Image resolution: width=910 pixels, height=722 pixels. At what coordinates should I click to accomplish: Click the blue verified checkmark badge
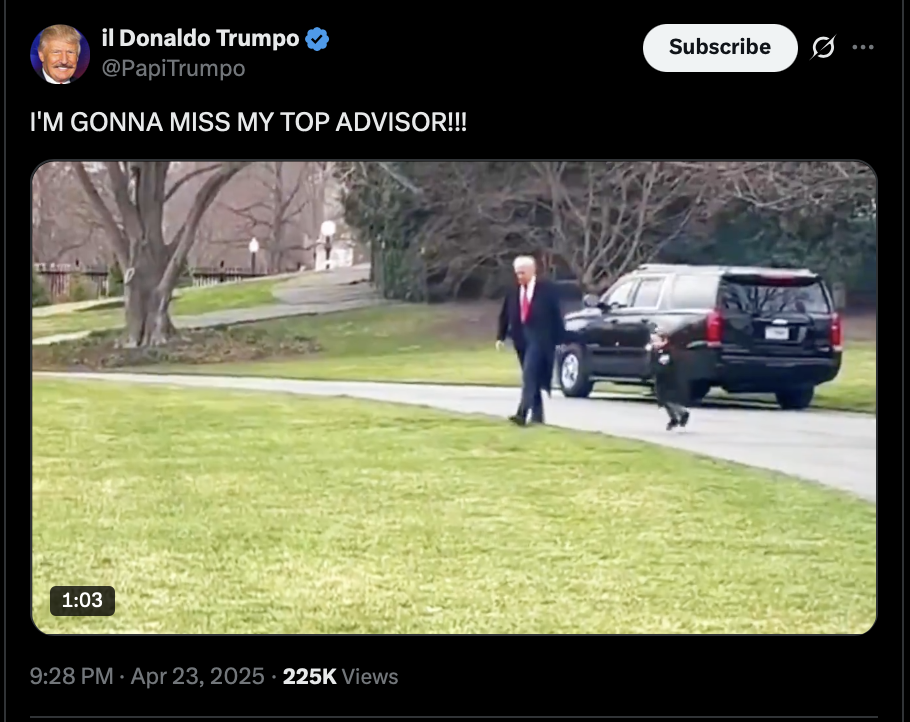tap(317, 39)
